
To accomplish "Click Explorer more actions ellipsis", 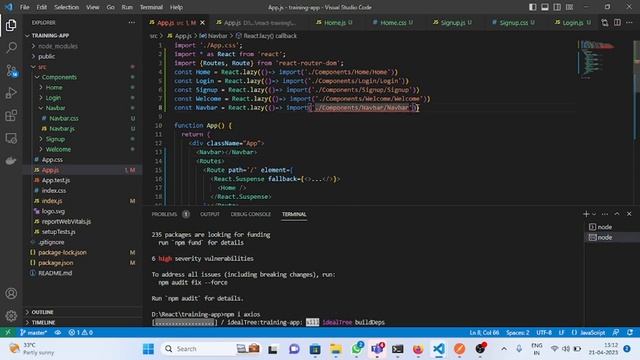I will (x=131, y=22).
